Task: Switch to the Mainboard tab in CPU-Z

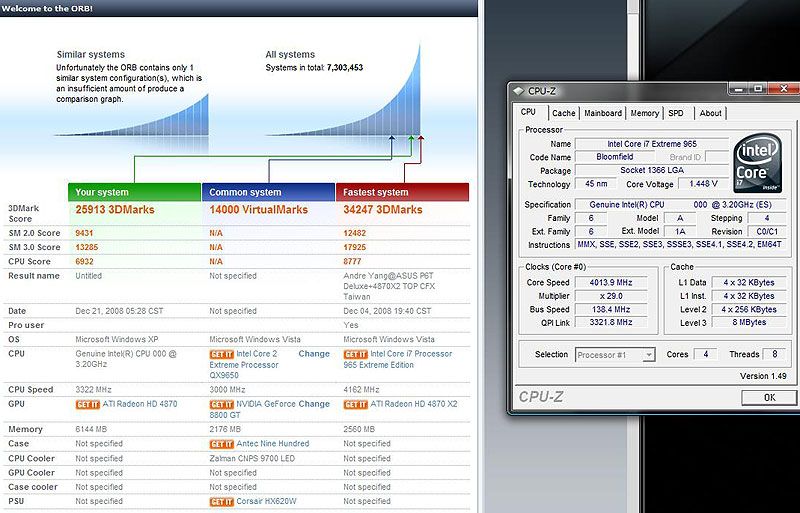Action: (x=603, y=113)
